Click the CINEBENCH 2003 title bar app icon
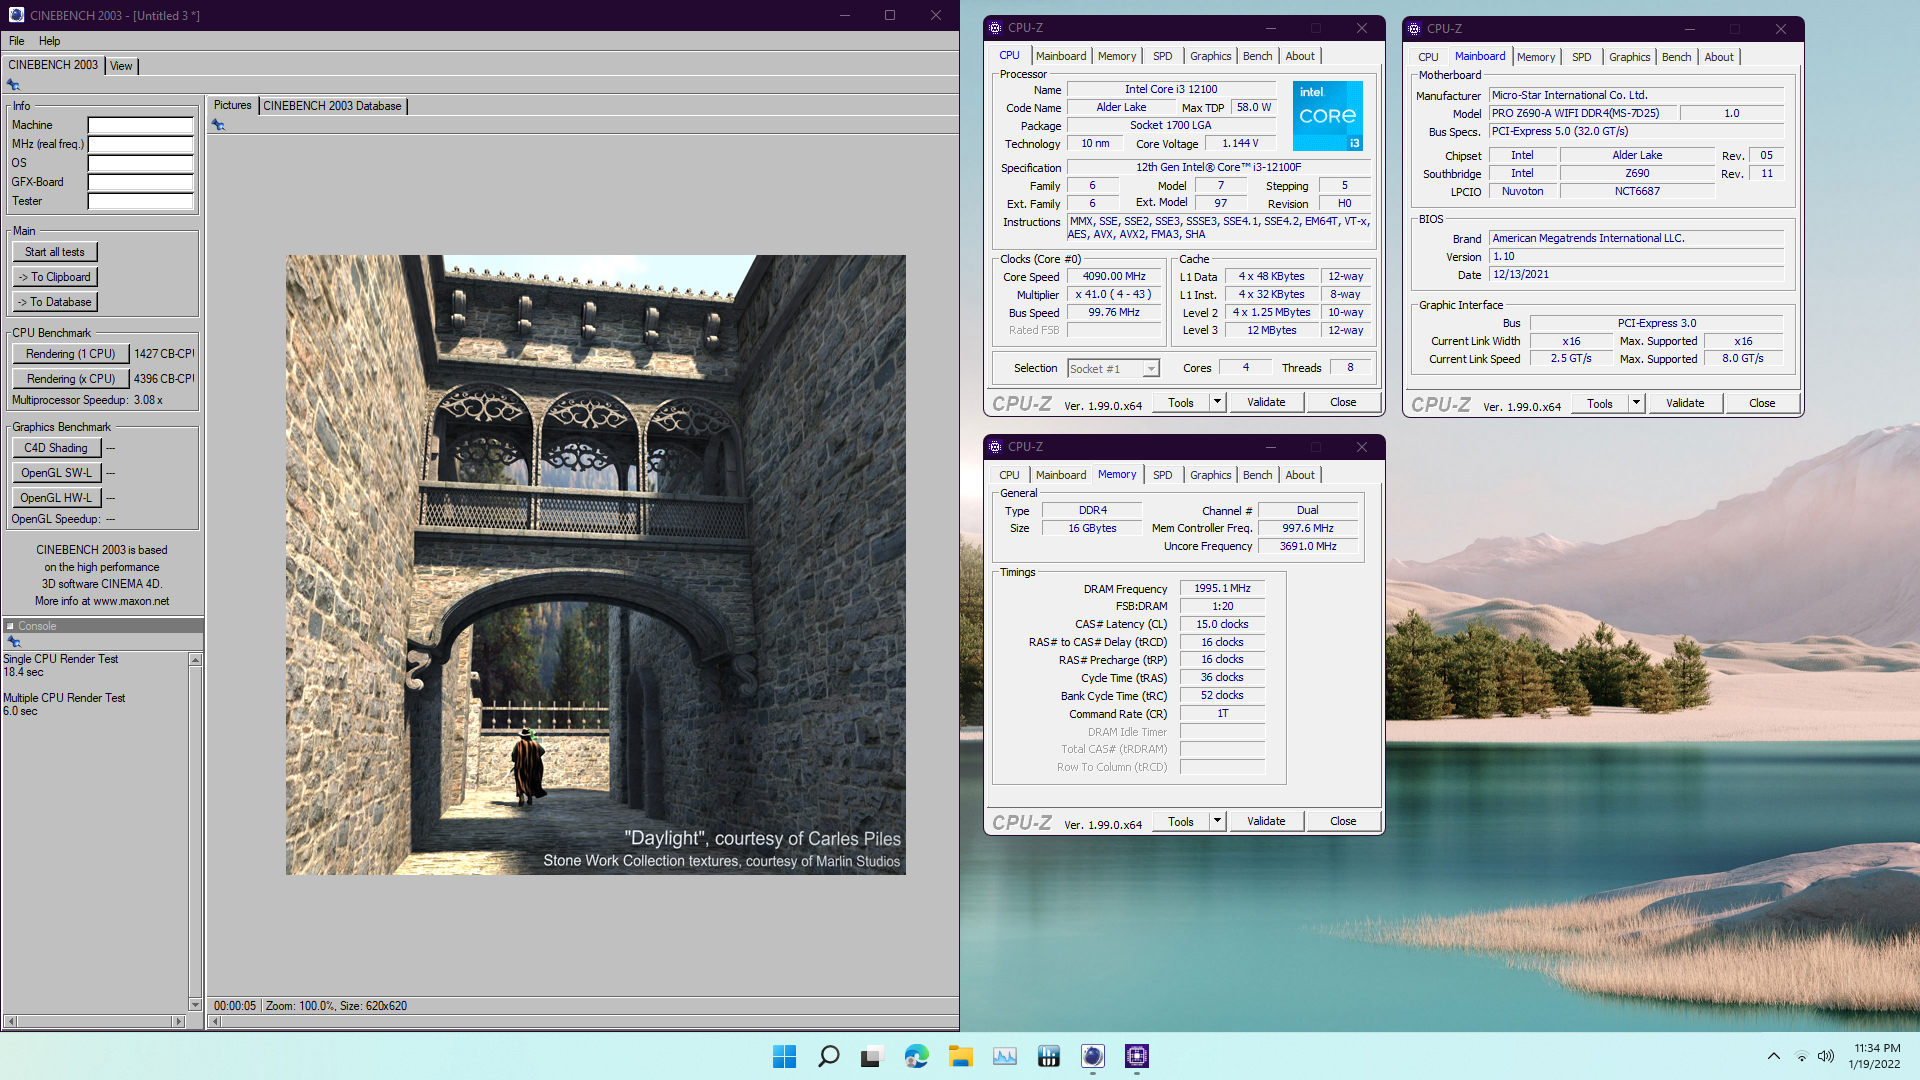Image resolution: width=1920 pixels, height=1080 pixels. click(16, 15)
